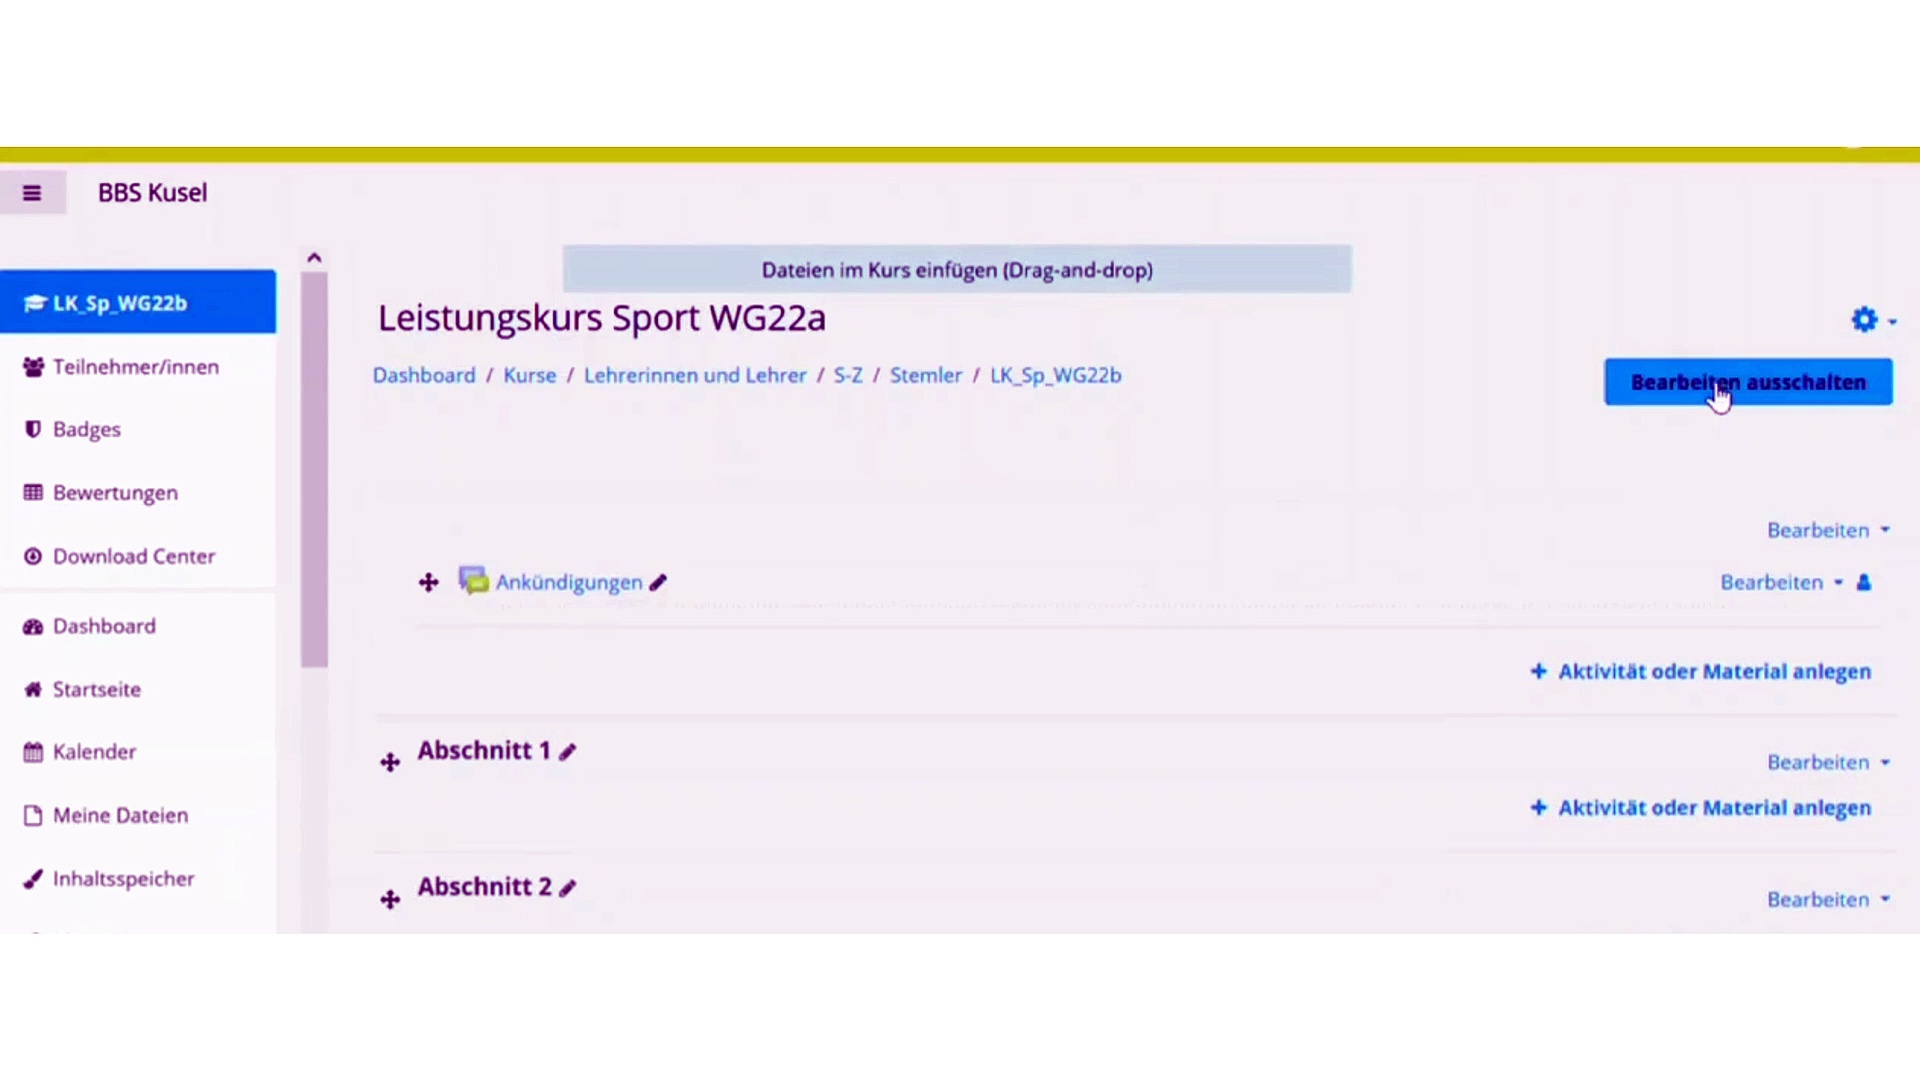Click the move cross icon for Abschnitt 2

[x=390, y=899]
